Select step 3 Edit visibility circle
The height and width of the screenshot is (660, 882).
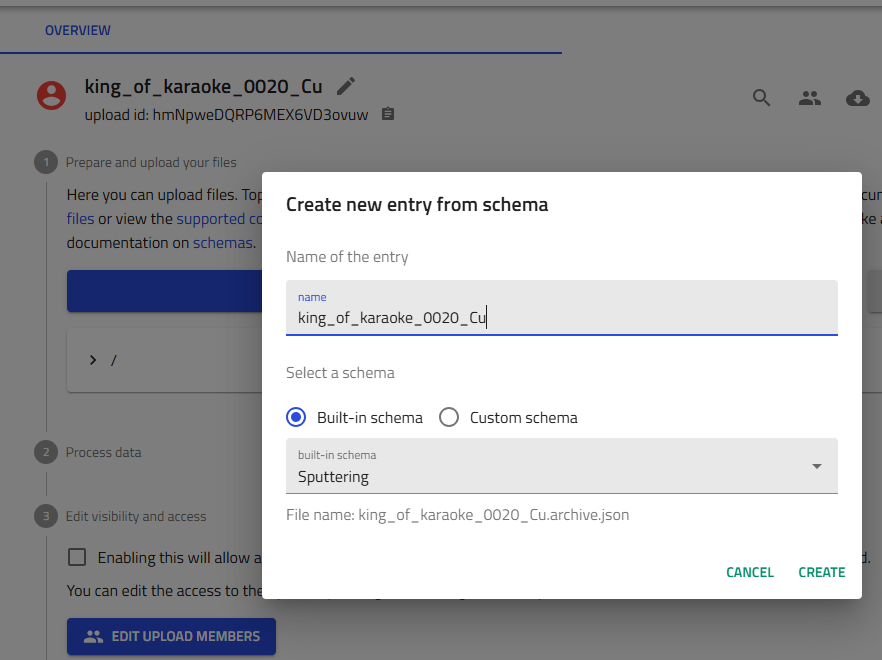pos(46,516)
